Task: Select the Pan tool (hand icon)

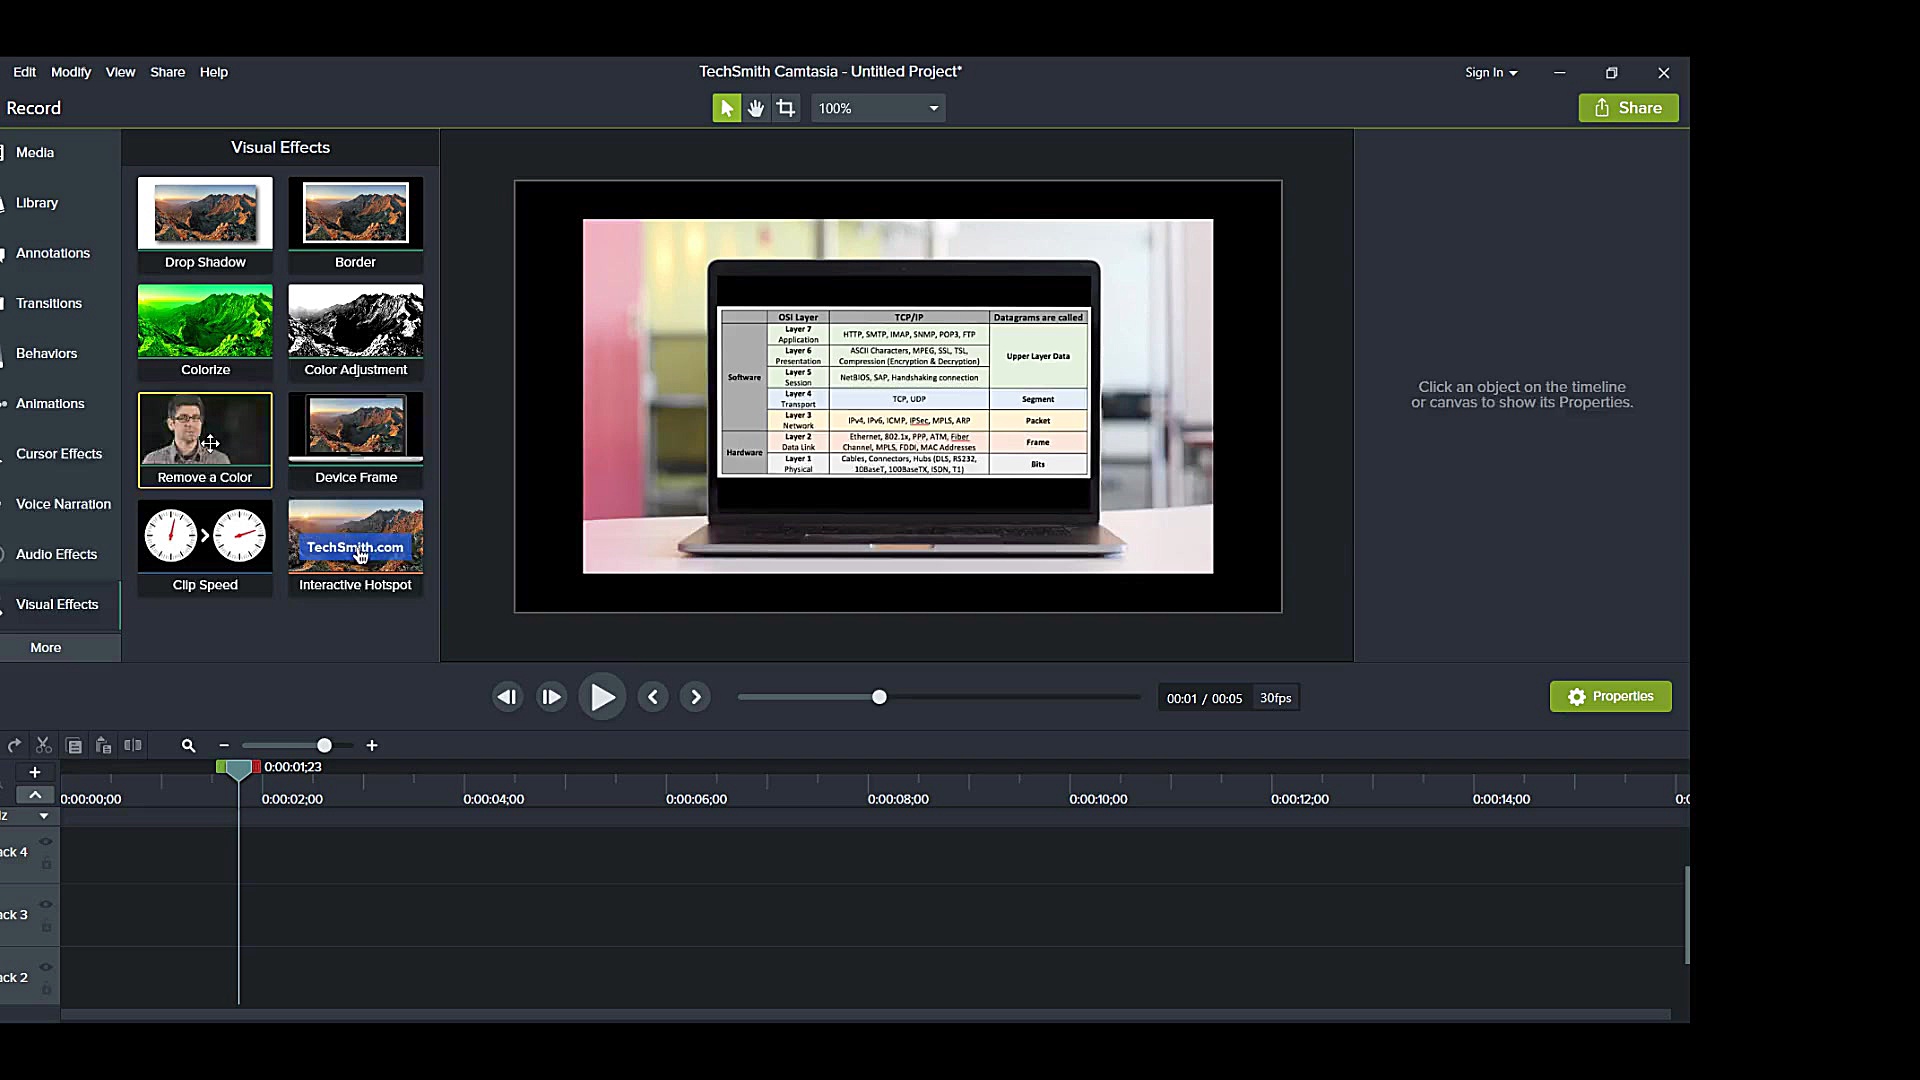Action: click(x=756, y=107)
